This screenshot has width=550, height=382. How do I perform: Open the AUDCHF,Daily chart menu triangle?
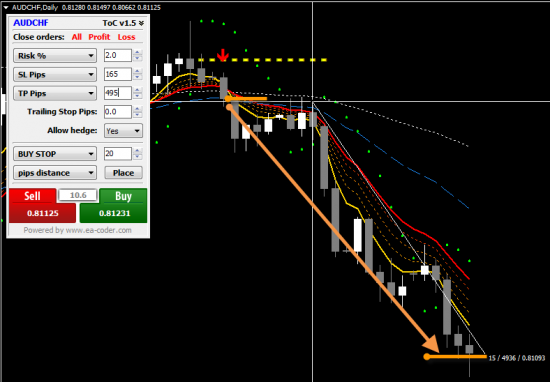pos(6,7)
